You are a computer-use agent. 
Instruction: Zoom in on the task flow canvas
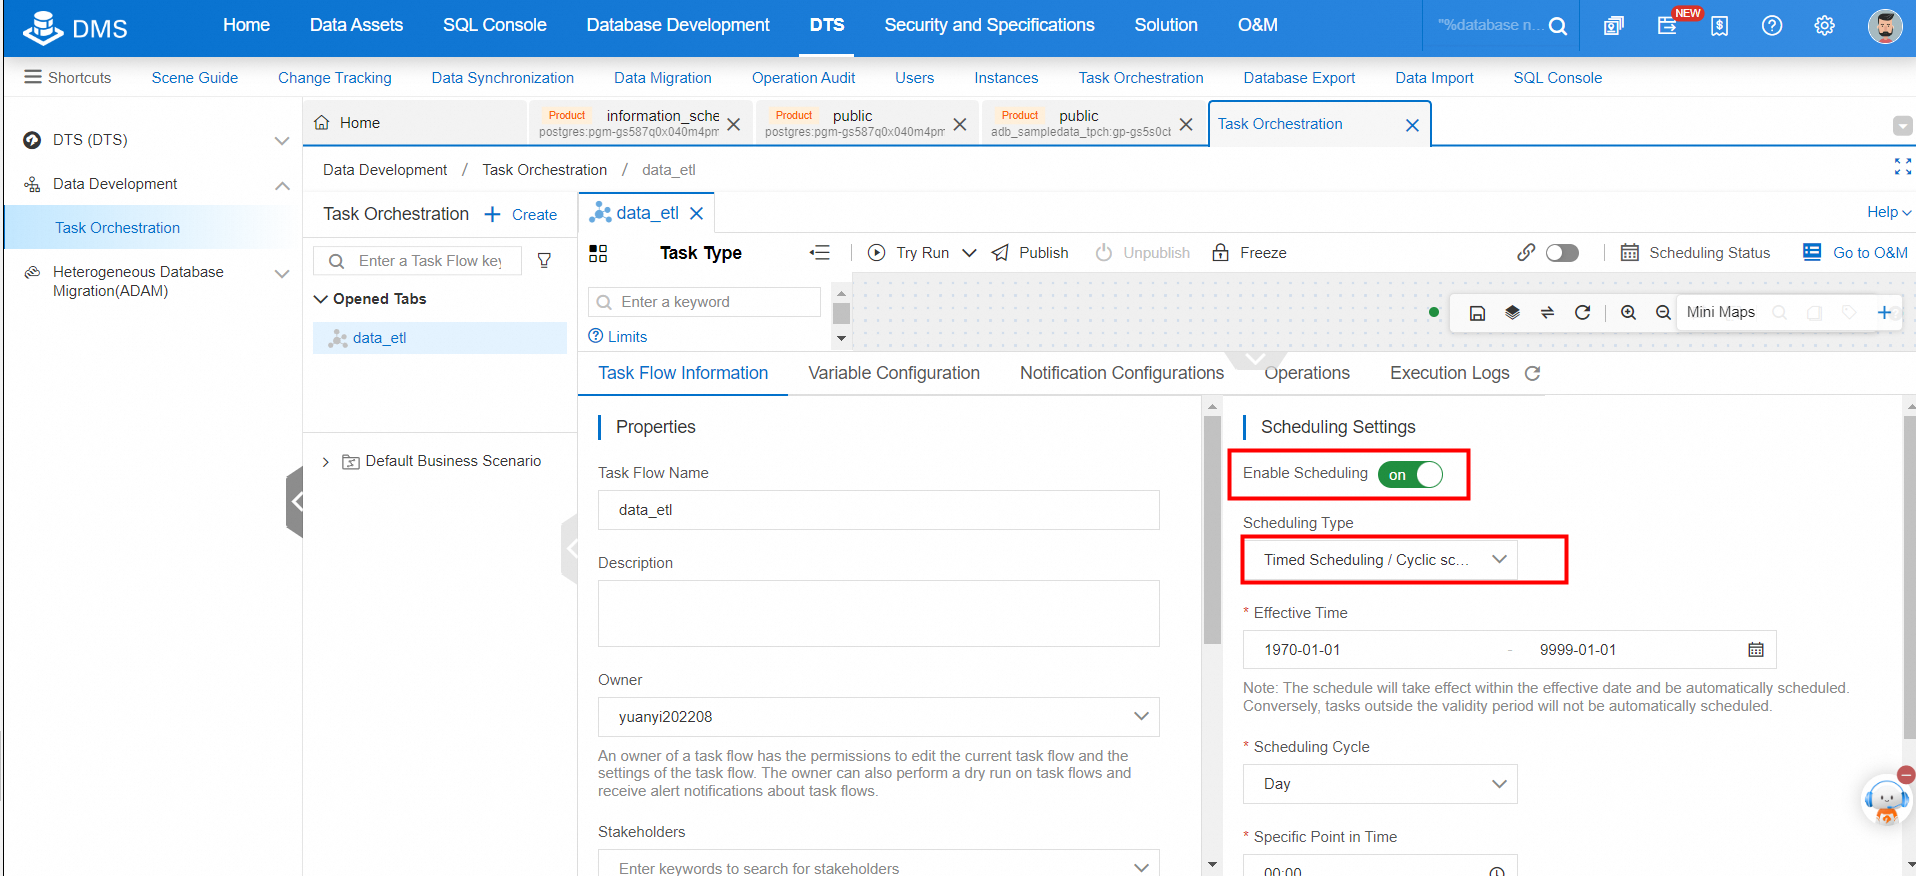1628,313
